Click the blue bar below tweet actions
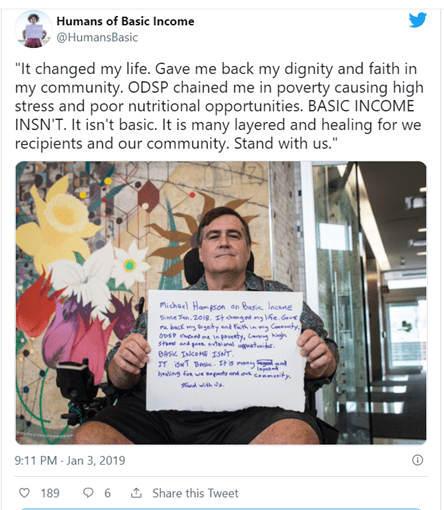This screenshot has height=510, width=444. (x=221, y=509)
